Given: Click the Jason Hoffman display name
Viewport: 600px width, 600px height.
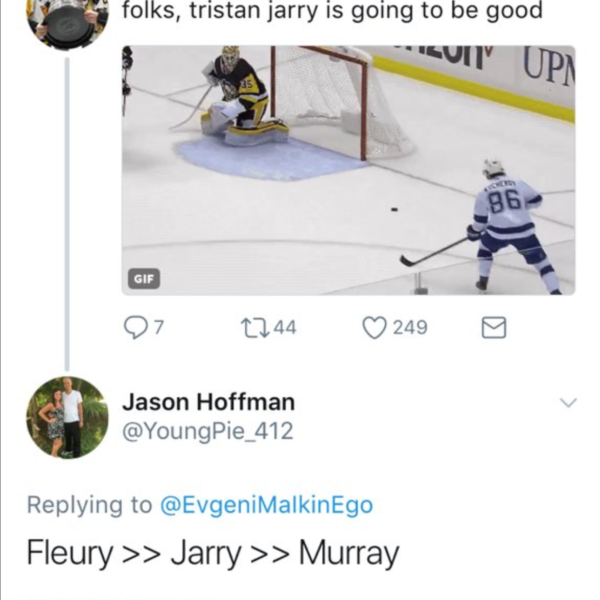Looking at the screenshot, I should 208,402.
